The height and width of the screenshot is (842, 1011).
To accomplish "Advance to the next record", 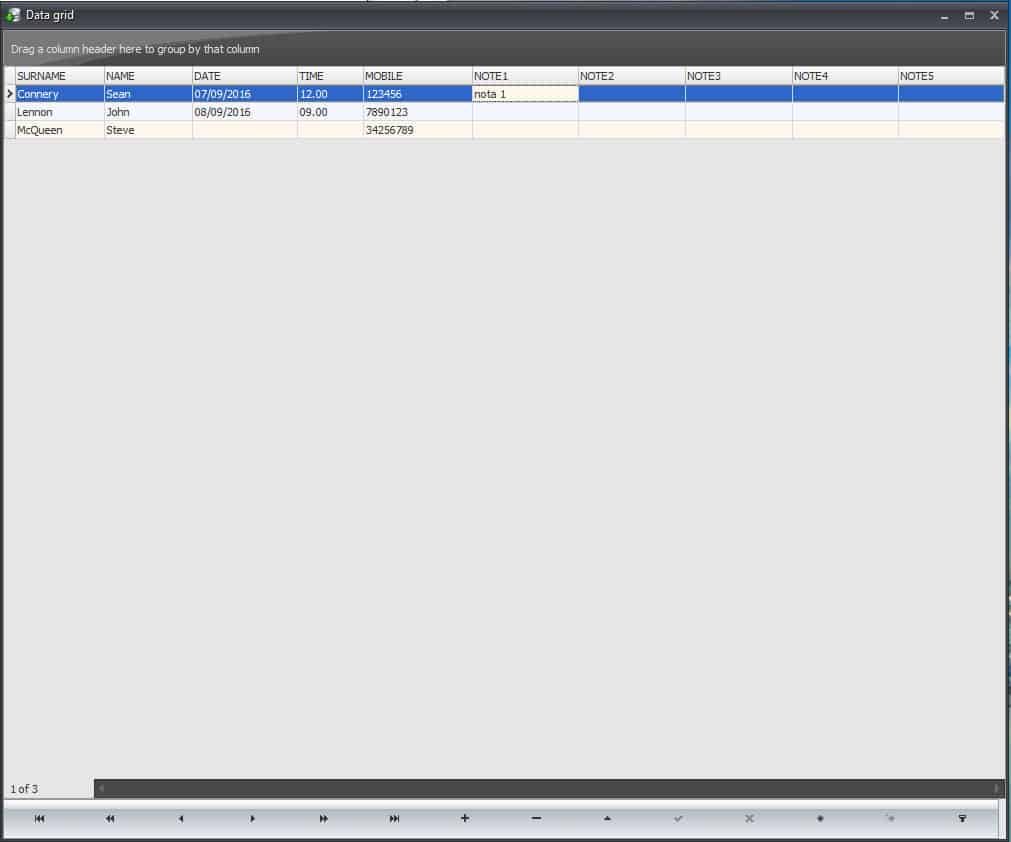I will (252, 819).
